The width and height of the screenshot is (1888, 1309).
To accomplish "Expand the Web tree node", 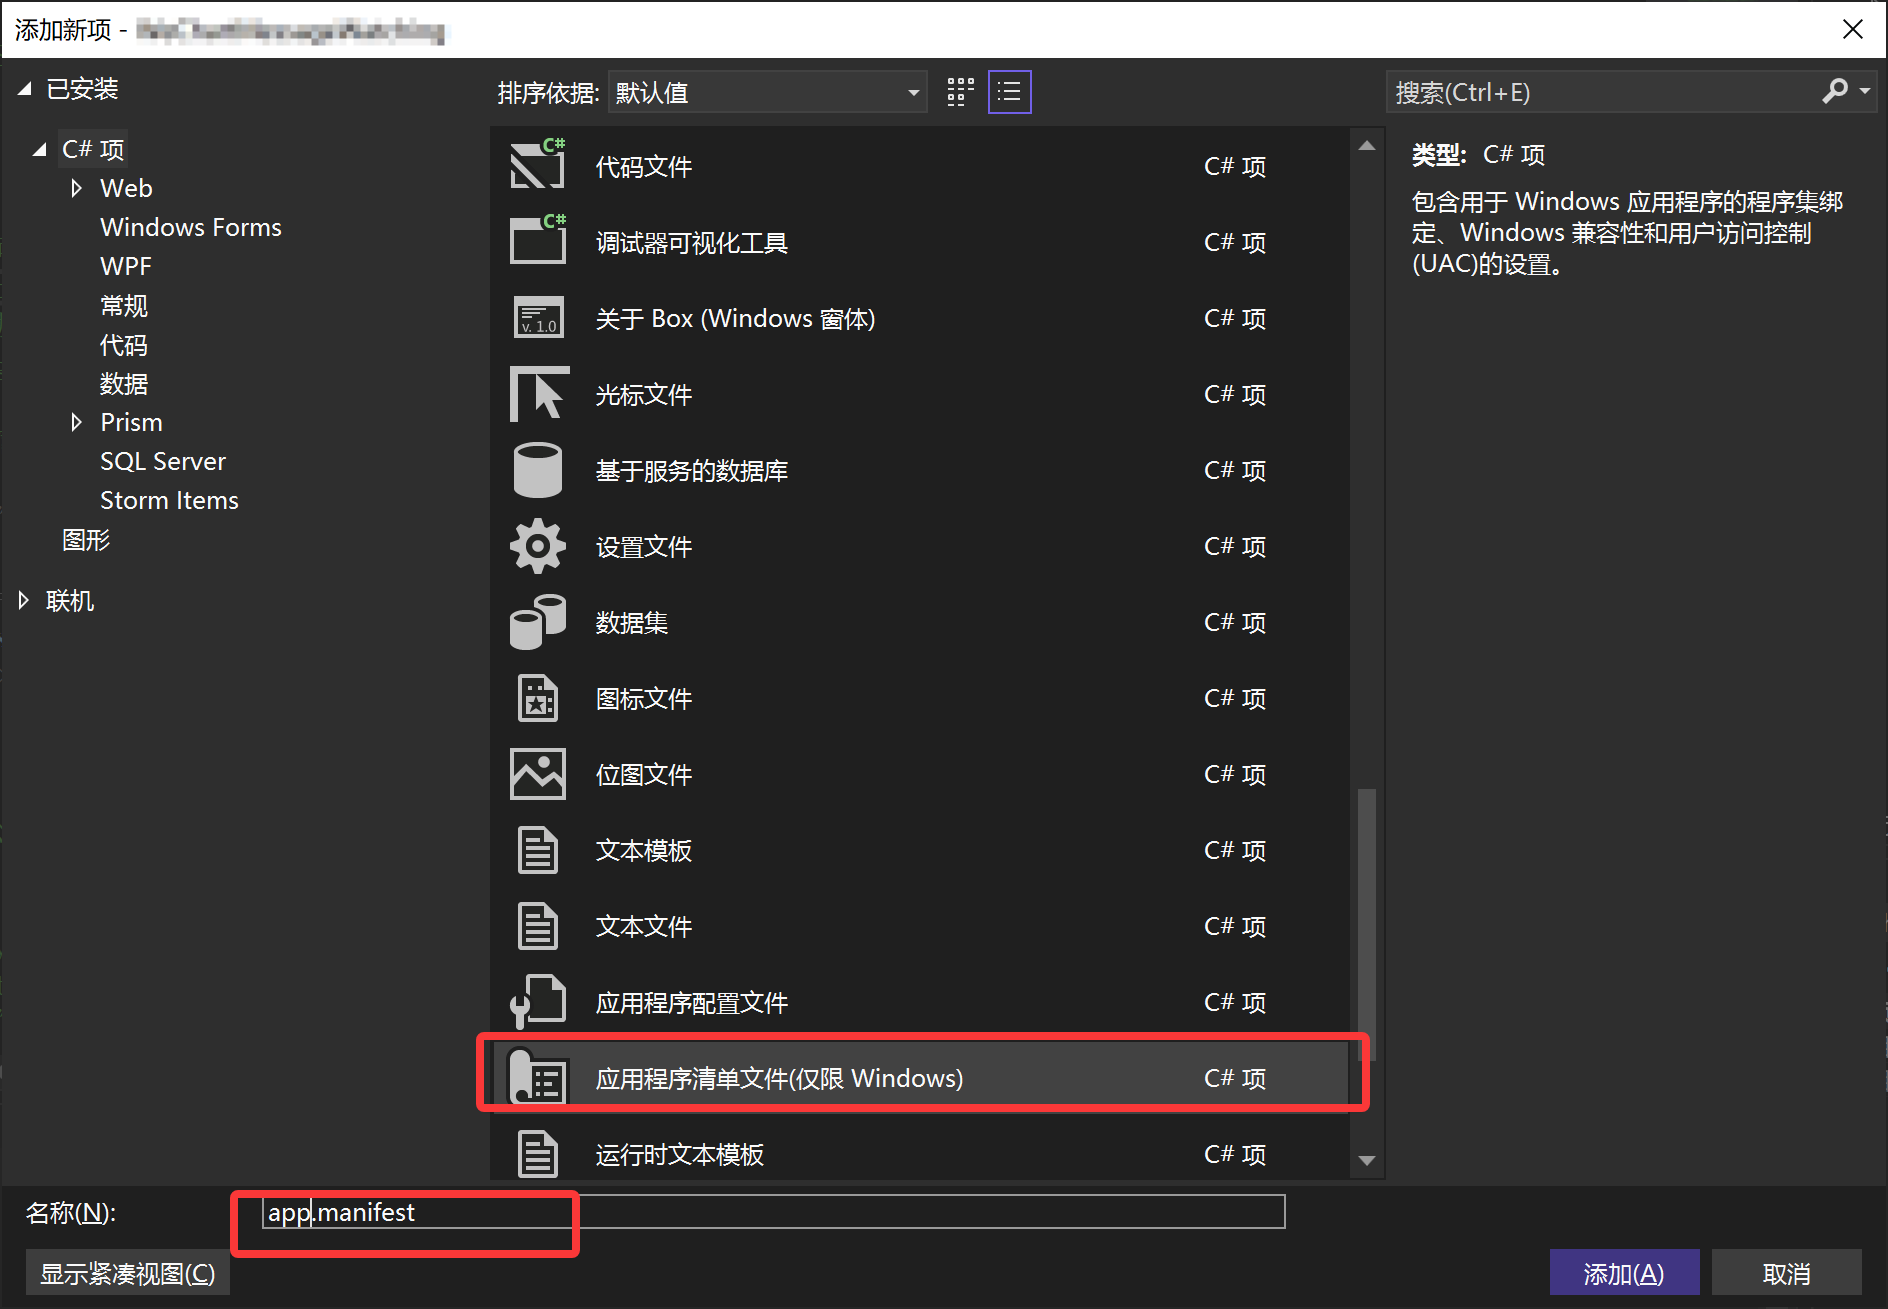I will [76, 188].
